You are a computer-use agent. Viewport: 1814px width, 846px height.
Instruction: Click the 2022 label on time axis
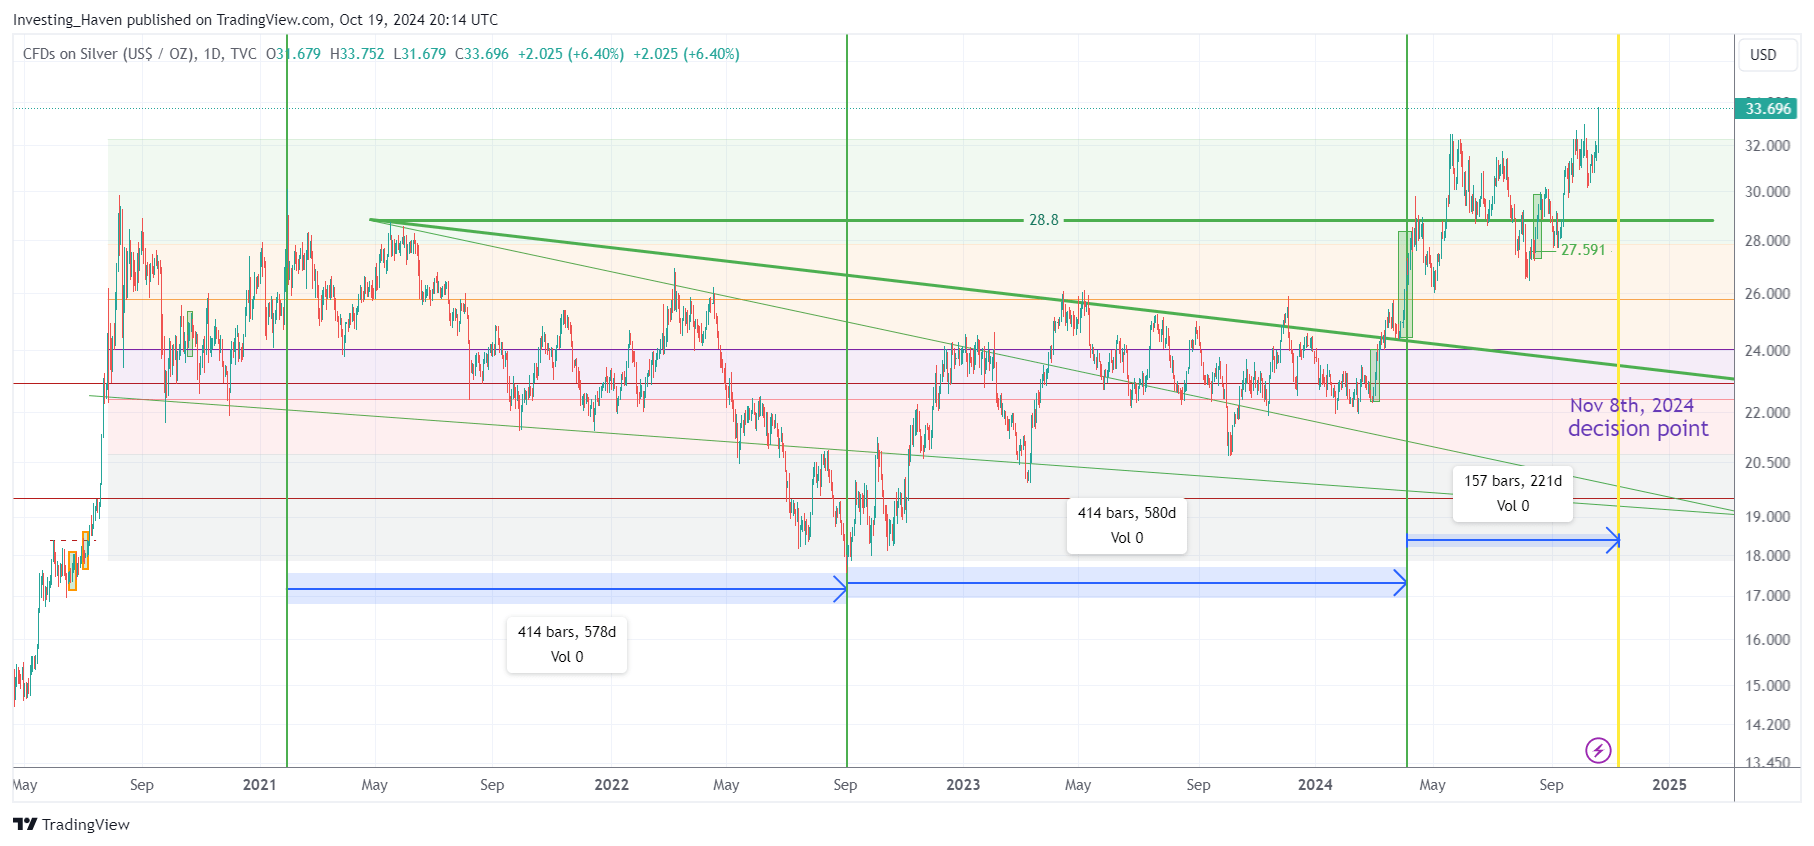[x=611, y=785]
